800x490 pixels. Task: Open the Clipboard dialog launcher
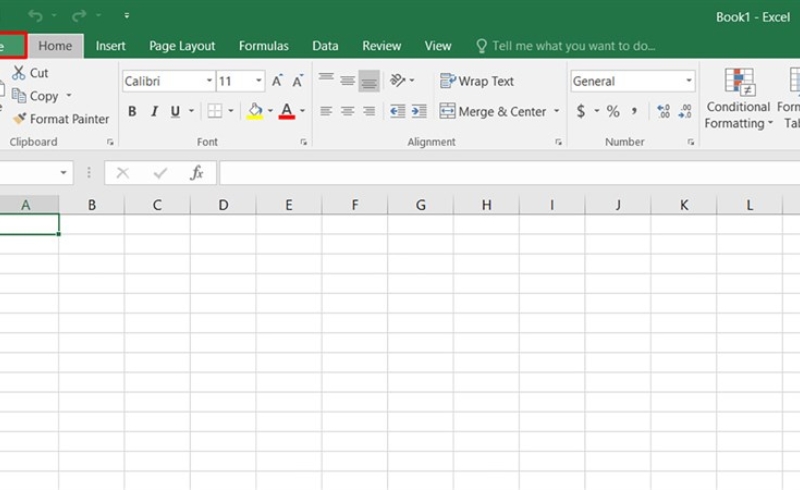click(110, 142)
